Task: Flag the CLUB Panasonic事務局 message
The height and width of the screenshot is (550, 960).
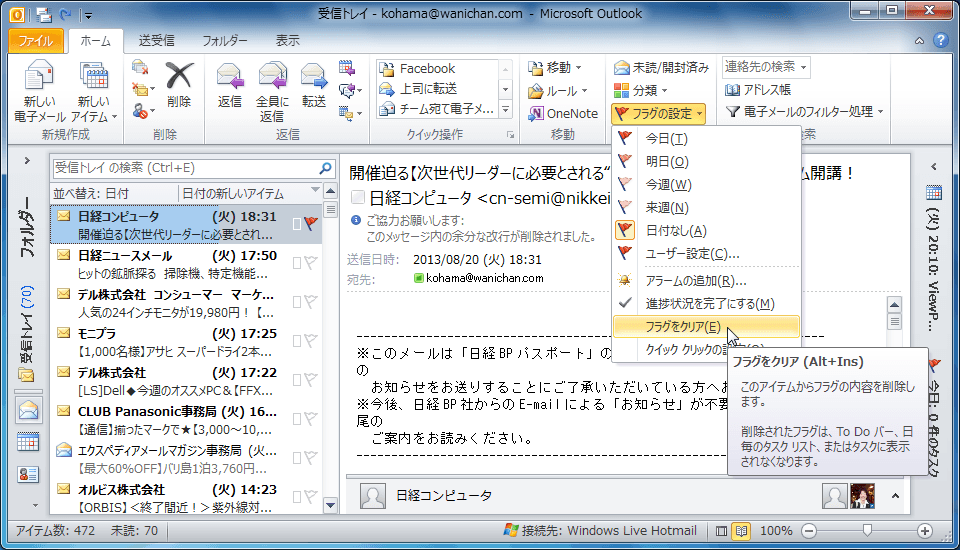Action: click(x=311, y=418)
